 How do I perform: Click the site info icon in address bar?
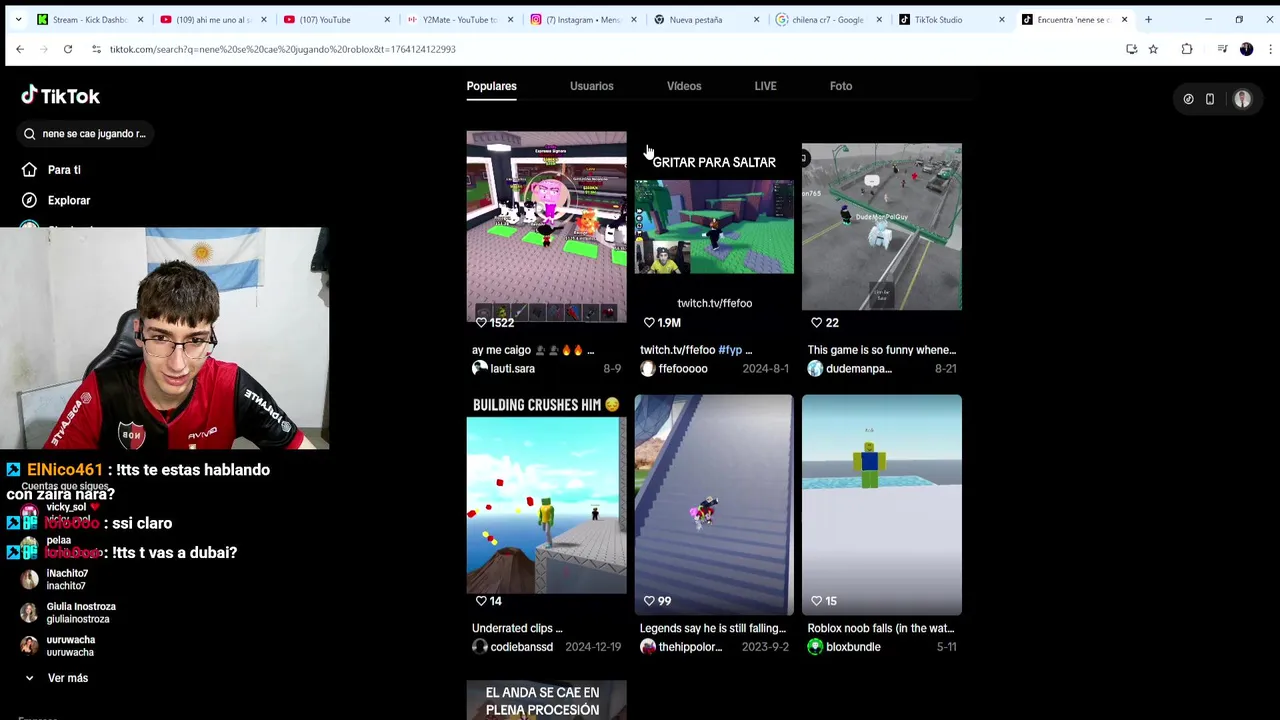(x=96, y=49)
